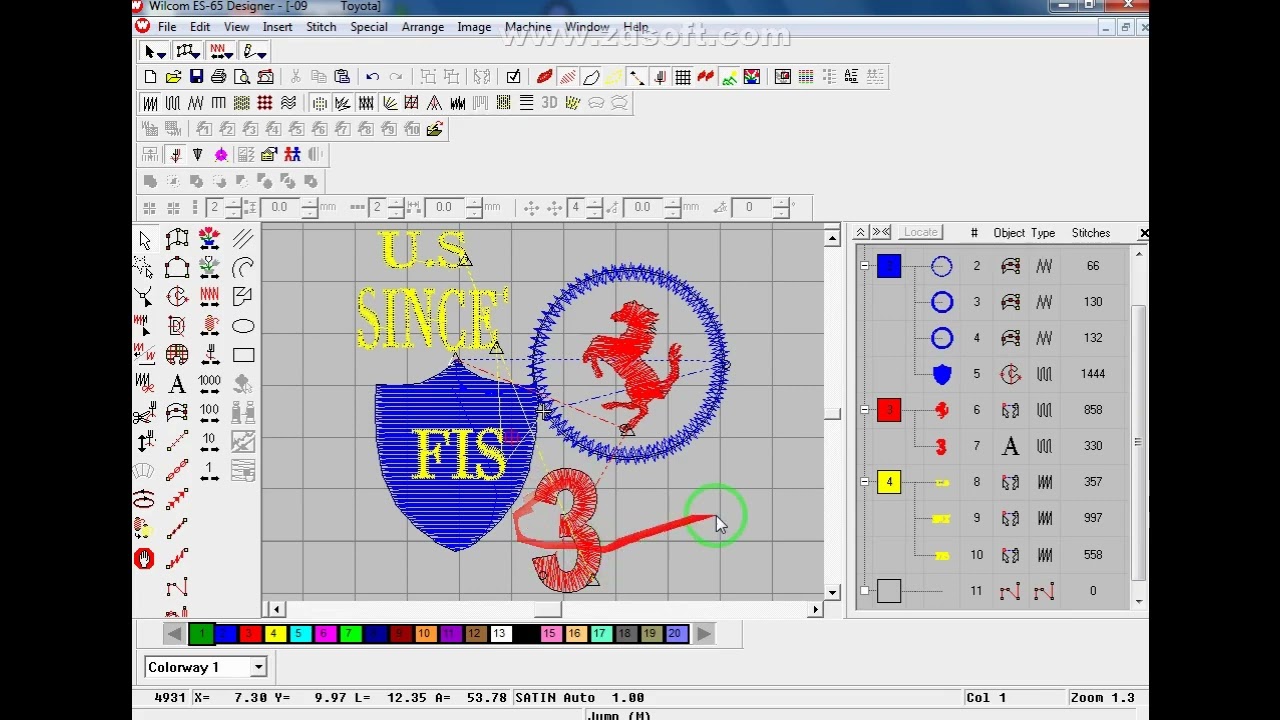Select the 1000 stitches travel tool
1280x720 pixels.
click(209, 383)
